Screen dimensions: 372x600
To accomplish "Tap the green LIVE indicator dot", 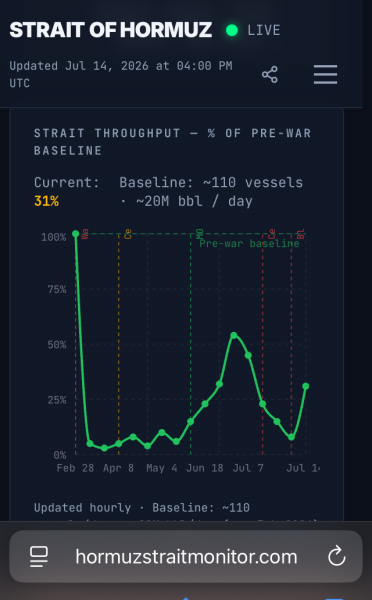I will 232,30.
